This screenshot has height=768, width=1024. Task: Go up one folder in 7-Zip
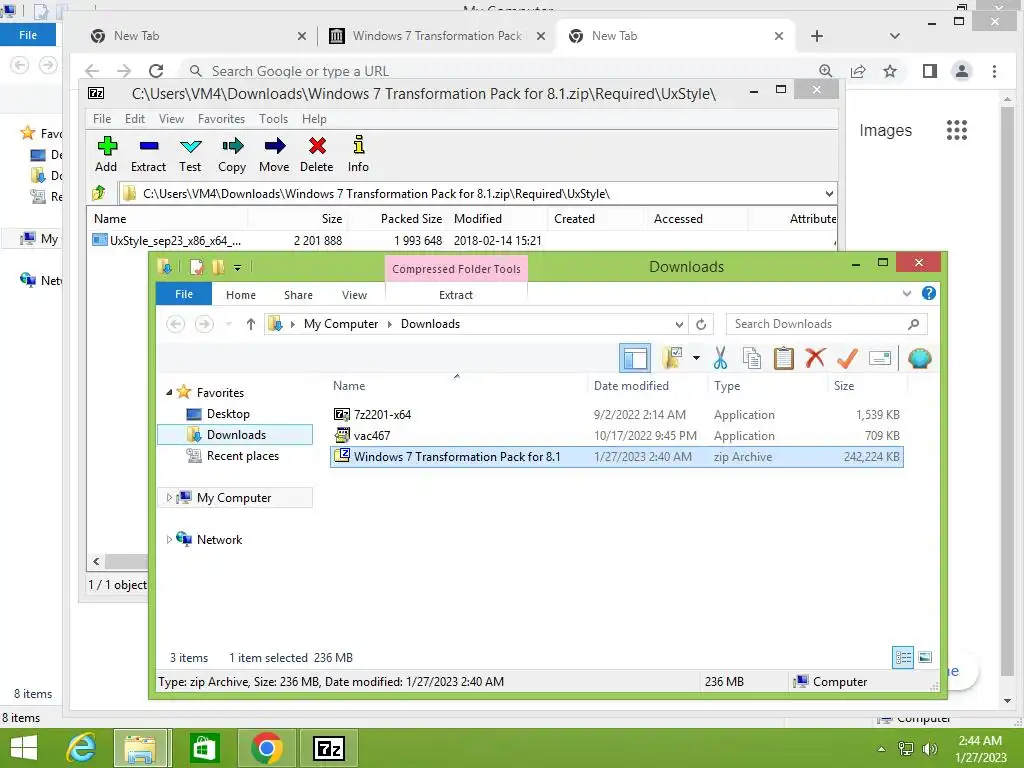click(x=99, y=193)
